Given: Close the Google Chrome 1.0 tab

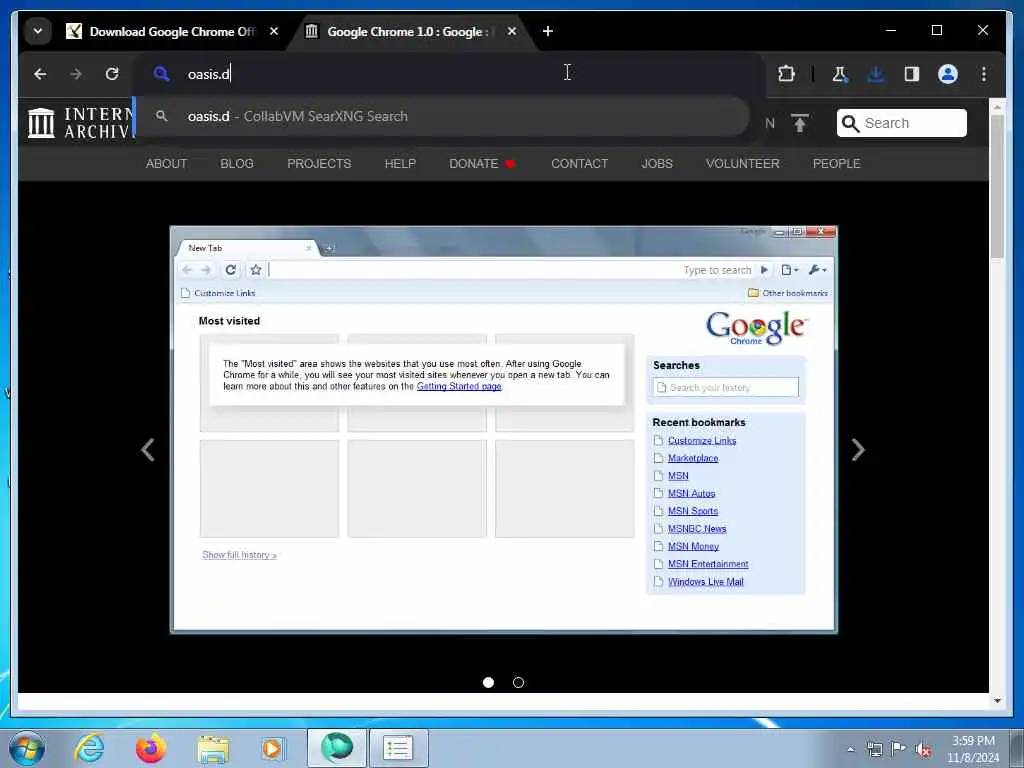Looking at the screenshot, I should tap(512, 31).
